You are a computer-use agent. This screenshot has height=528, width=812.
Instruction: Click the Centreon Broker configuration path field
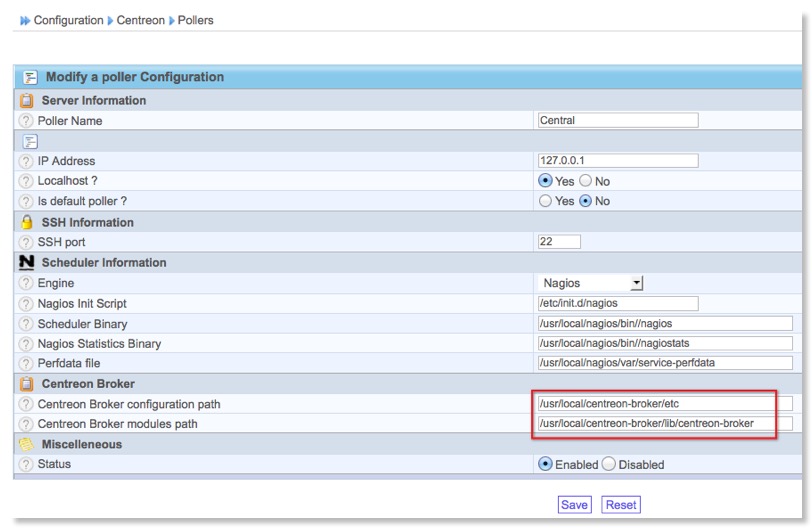click(664, 404)
